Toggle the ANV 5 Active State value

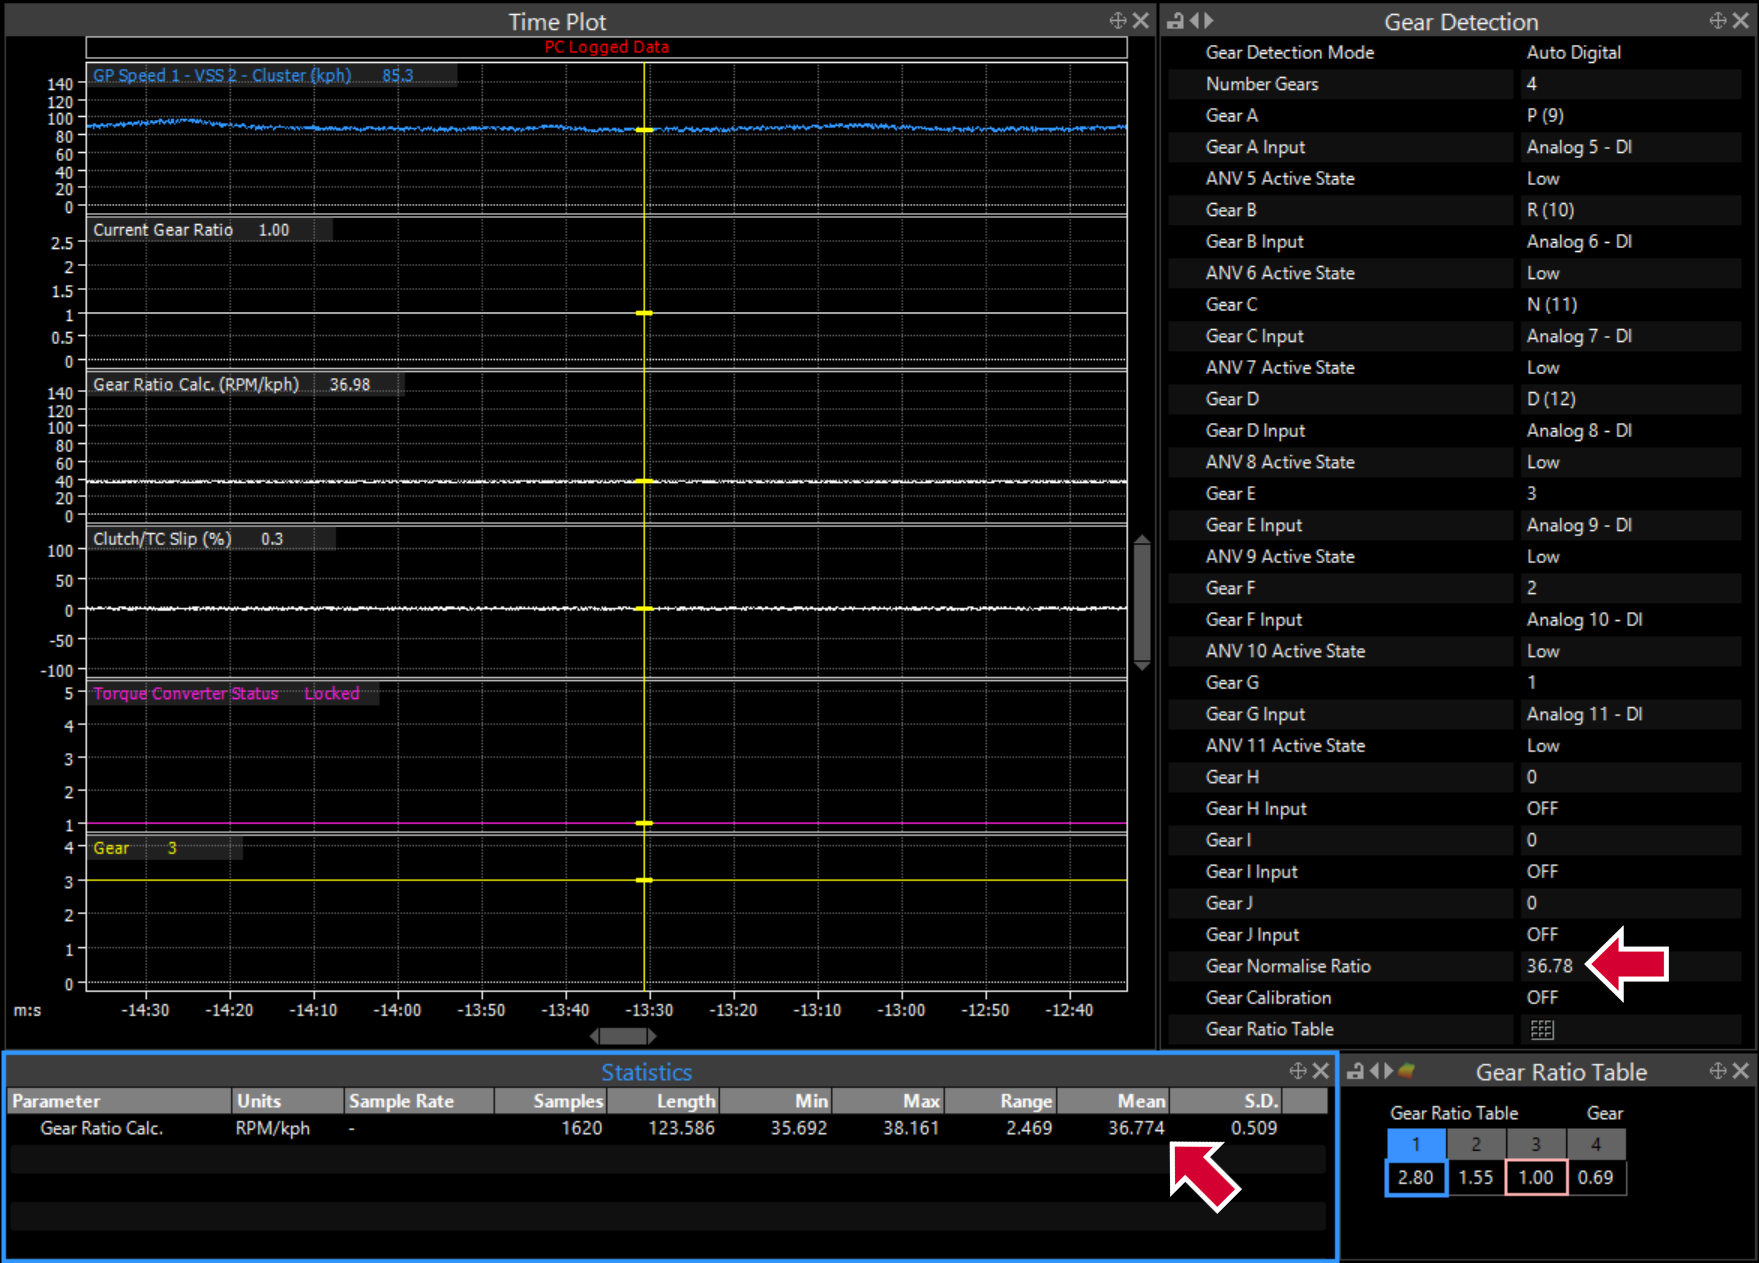1543,179
